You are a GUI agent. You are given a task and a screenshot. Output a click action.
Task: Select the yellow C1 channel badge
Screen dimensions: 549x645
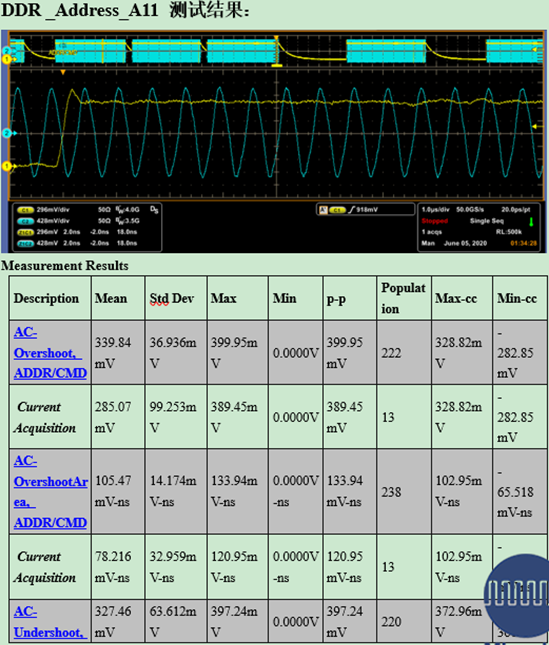click(x=25, y=210)
